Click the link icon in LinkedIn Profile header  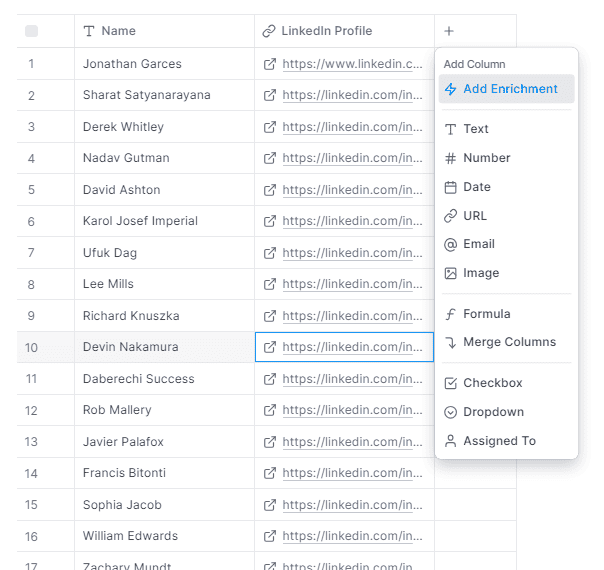click(x=269, y=31)
